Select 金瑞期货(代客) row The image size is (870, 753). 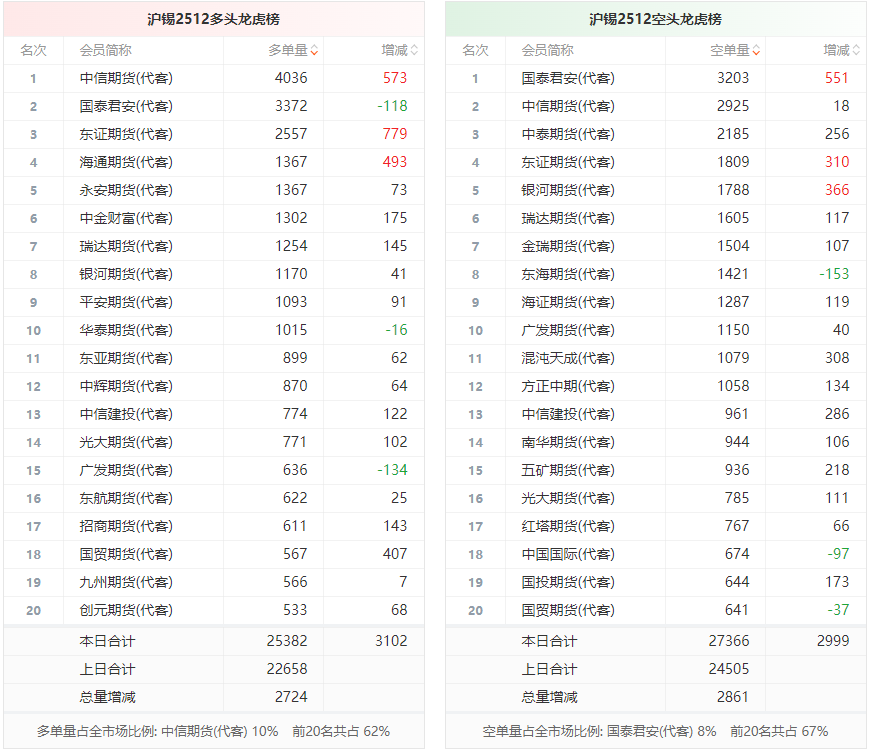[655, 246]
